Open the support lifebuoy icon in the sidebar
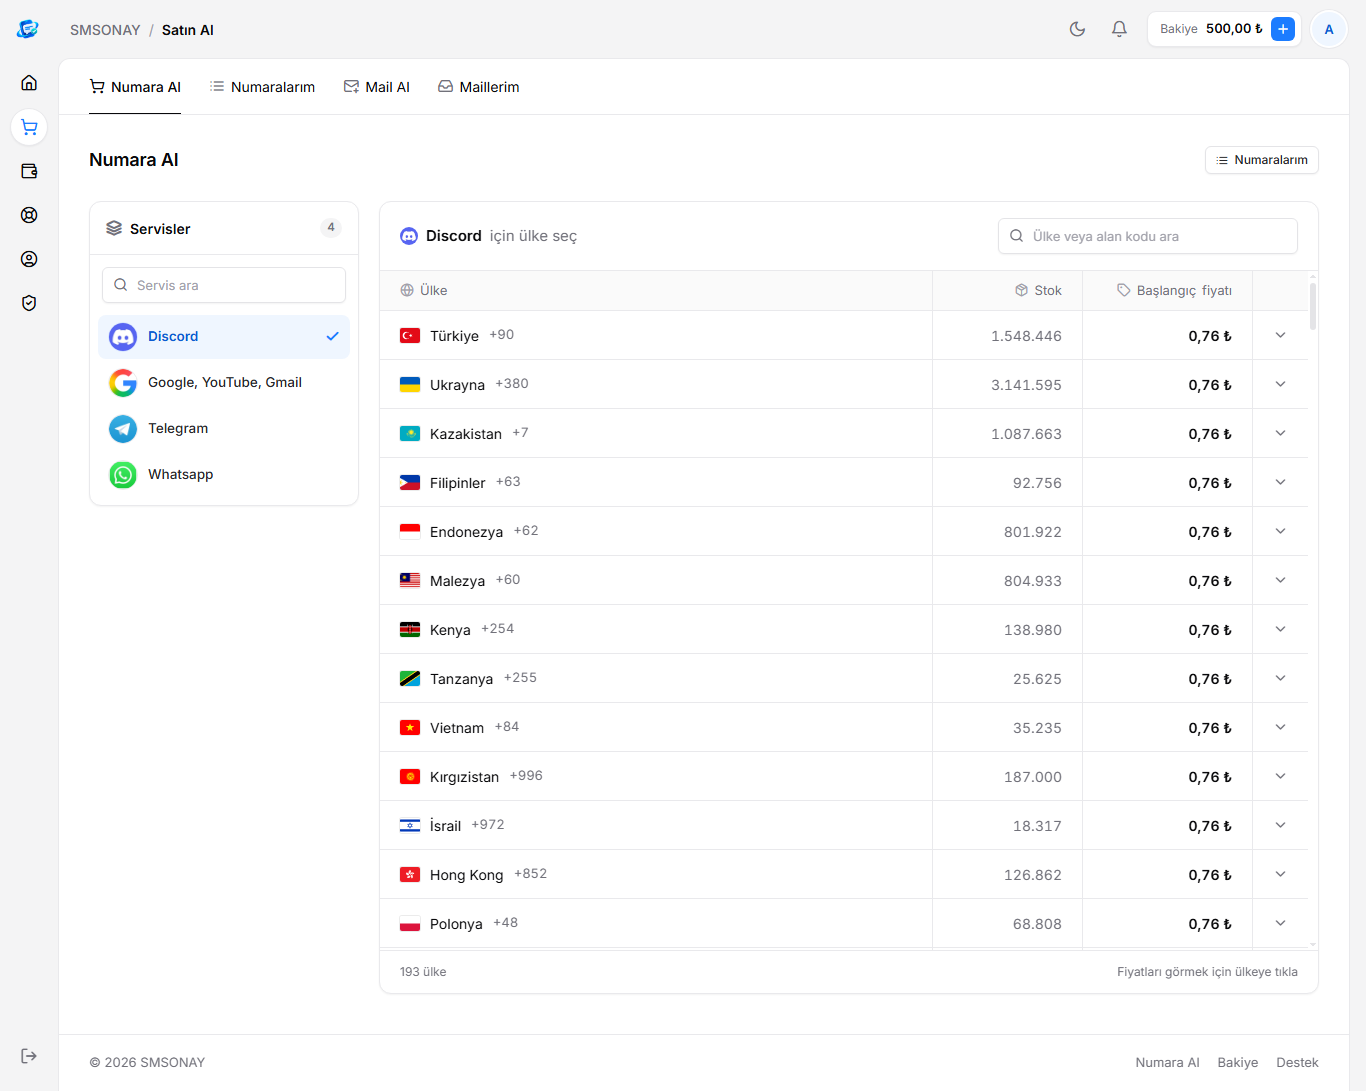 (29, 215)
